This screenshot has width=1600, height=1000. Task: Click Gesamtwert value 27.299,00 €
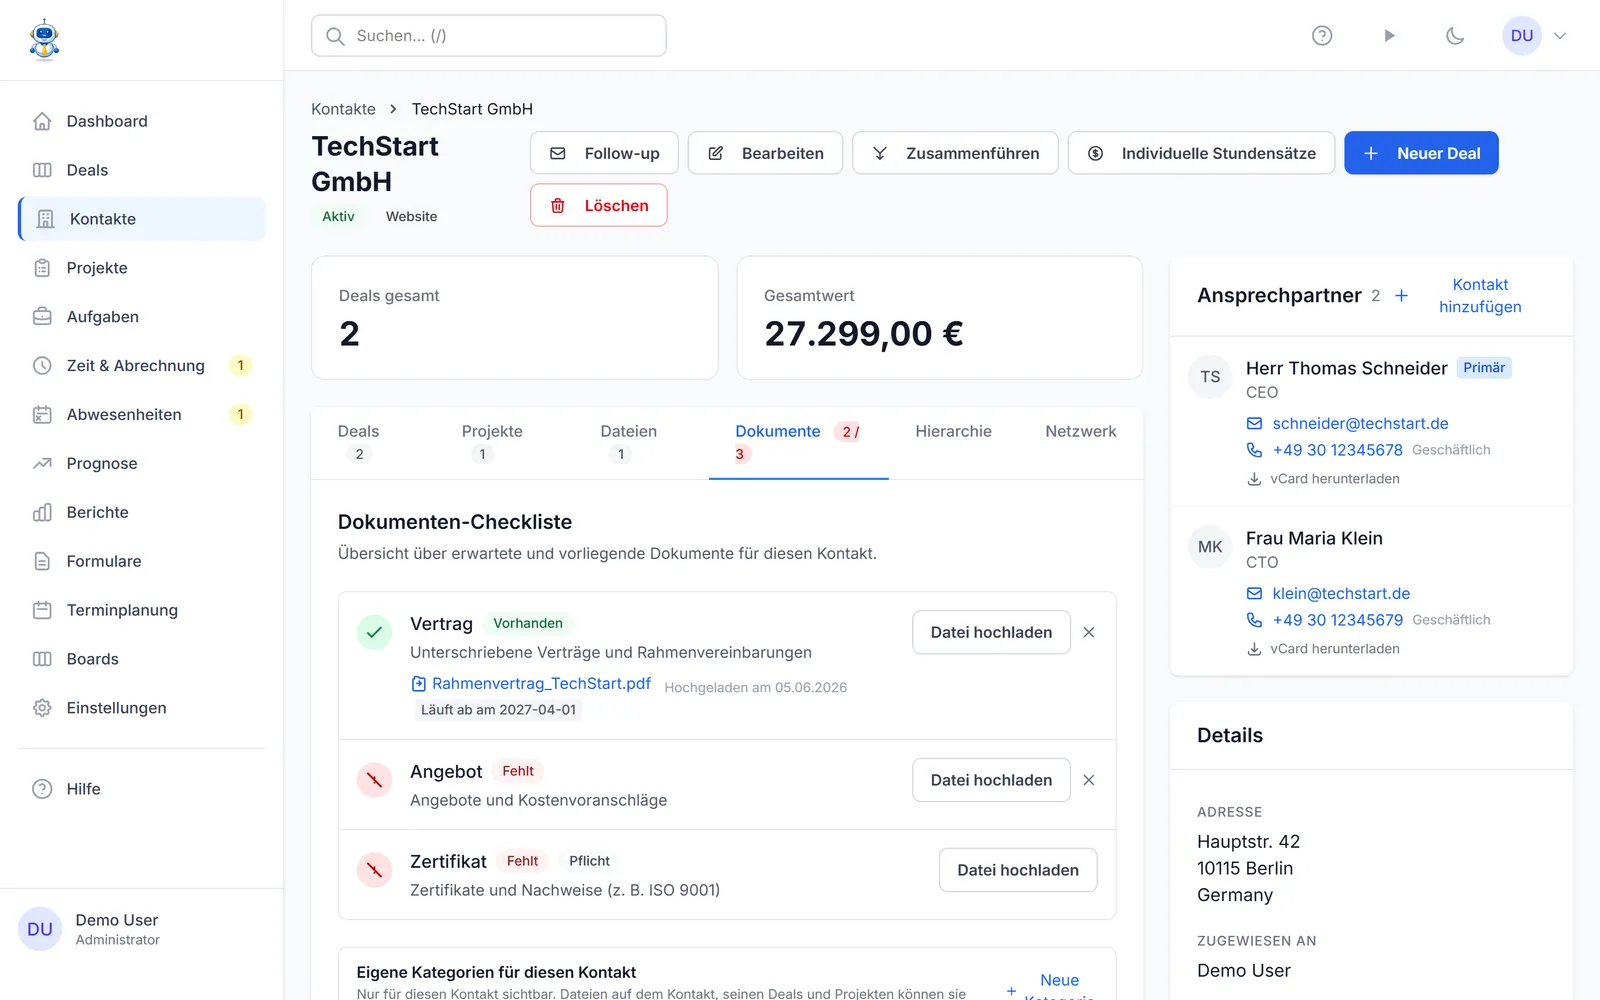(x=864, y=334)
